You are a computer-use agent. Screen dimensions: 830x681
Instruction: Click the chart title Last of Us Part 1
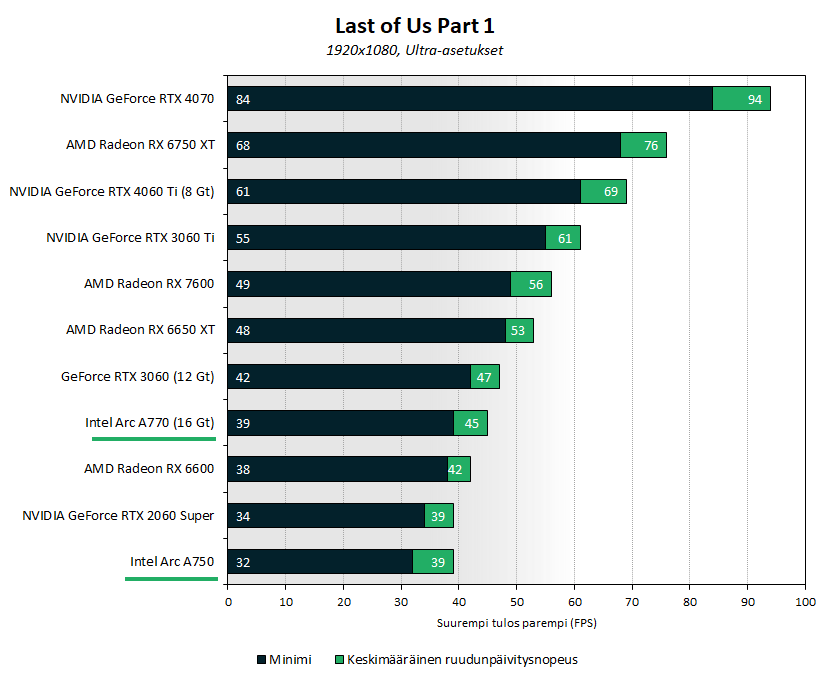(414, 25)
